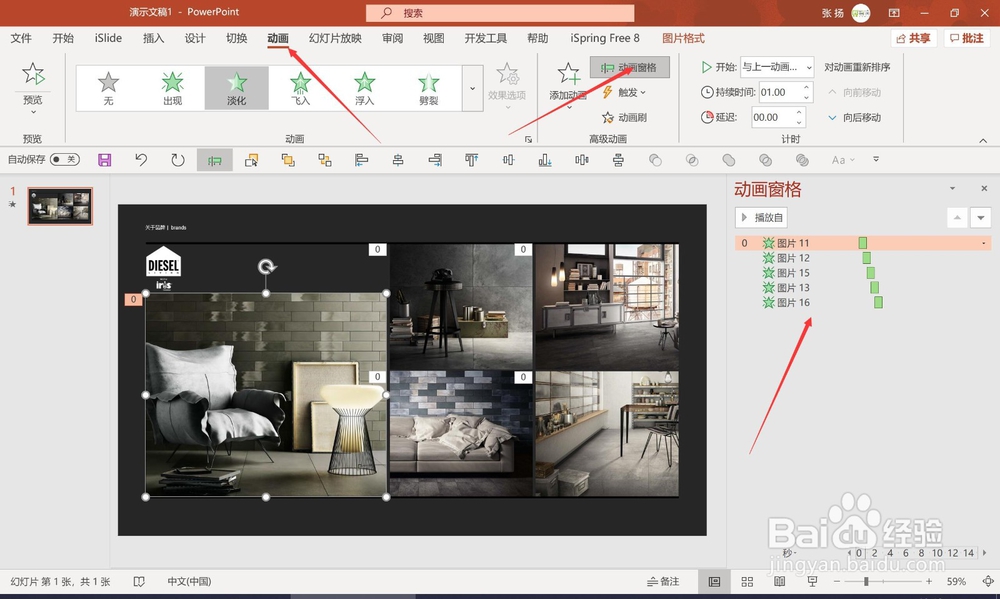Select 图片 11 animation entry

point(863,243)
